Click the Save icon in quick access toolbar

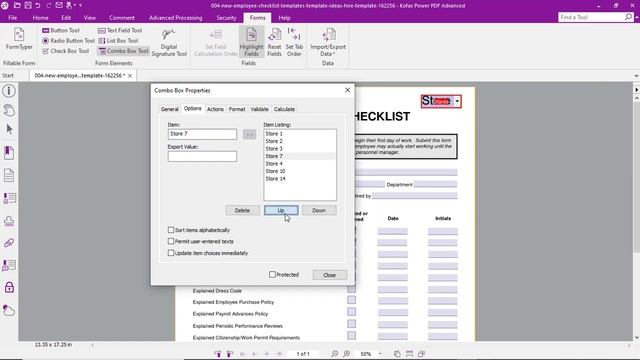point(28,5)
